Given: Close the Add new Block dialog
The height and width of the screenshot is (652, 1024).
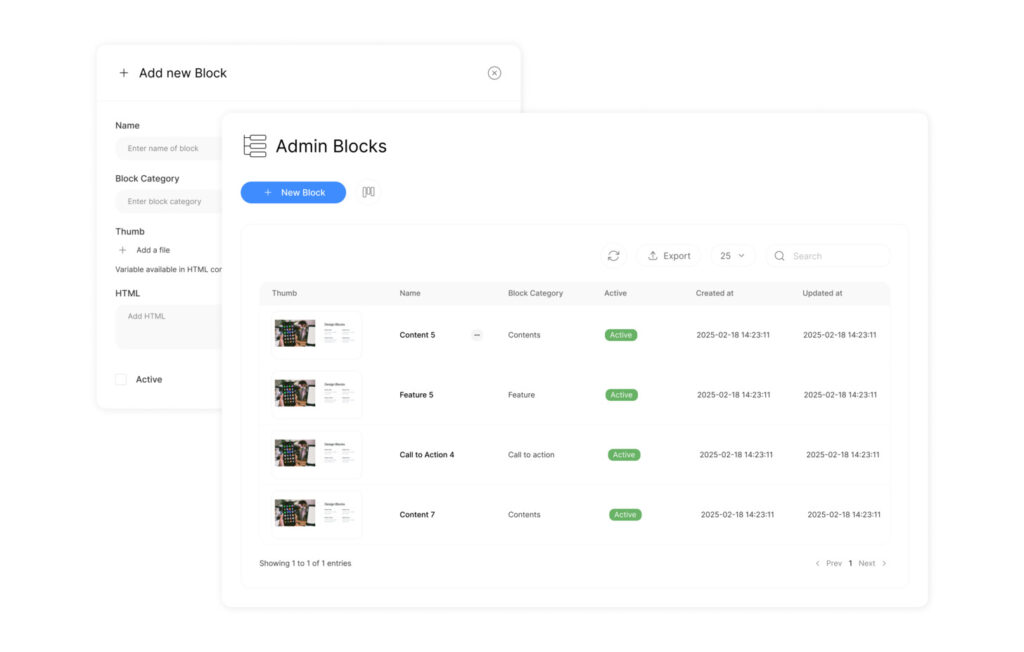Looking at the screenshot, I should tap(494, 73).
